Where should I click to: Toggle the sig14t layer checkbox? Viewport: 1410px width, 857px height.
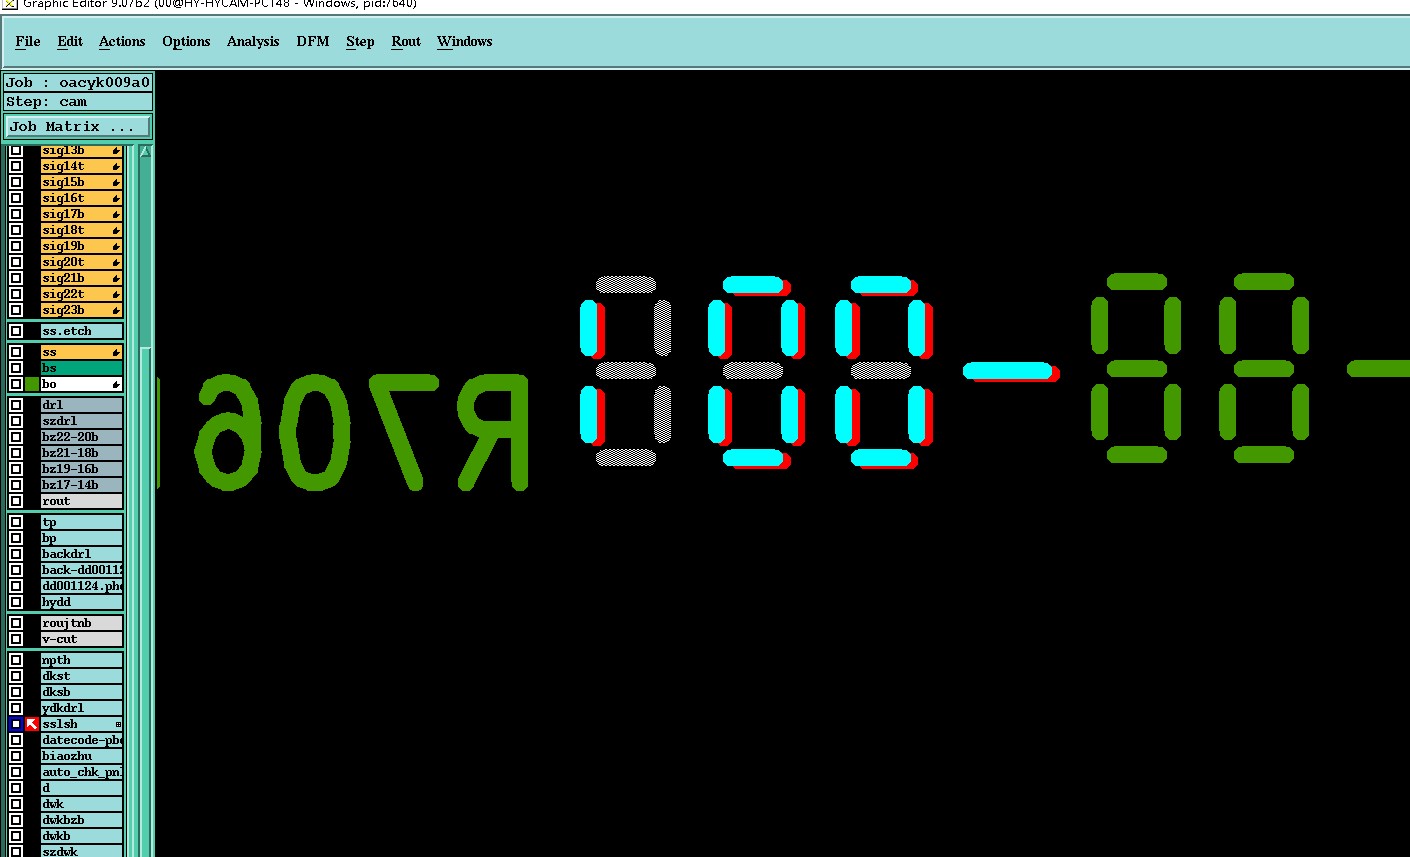16,166
